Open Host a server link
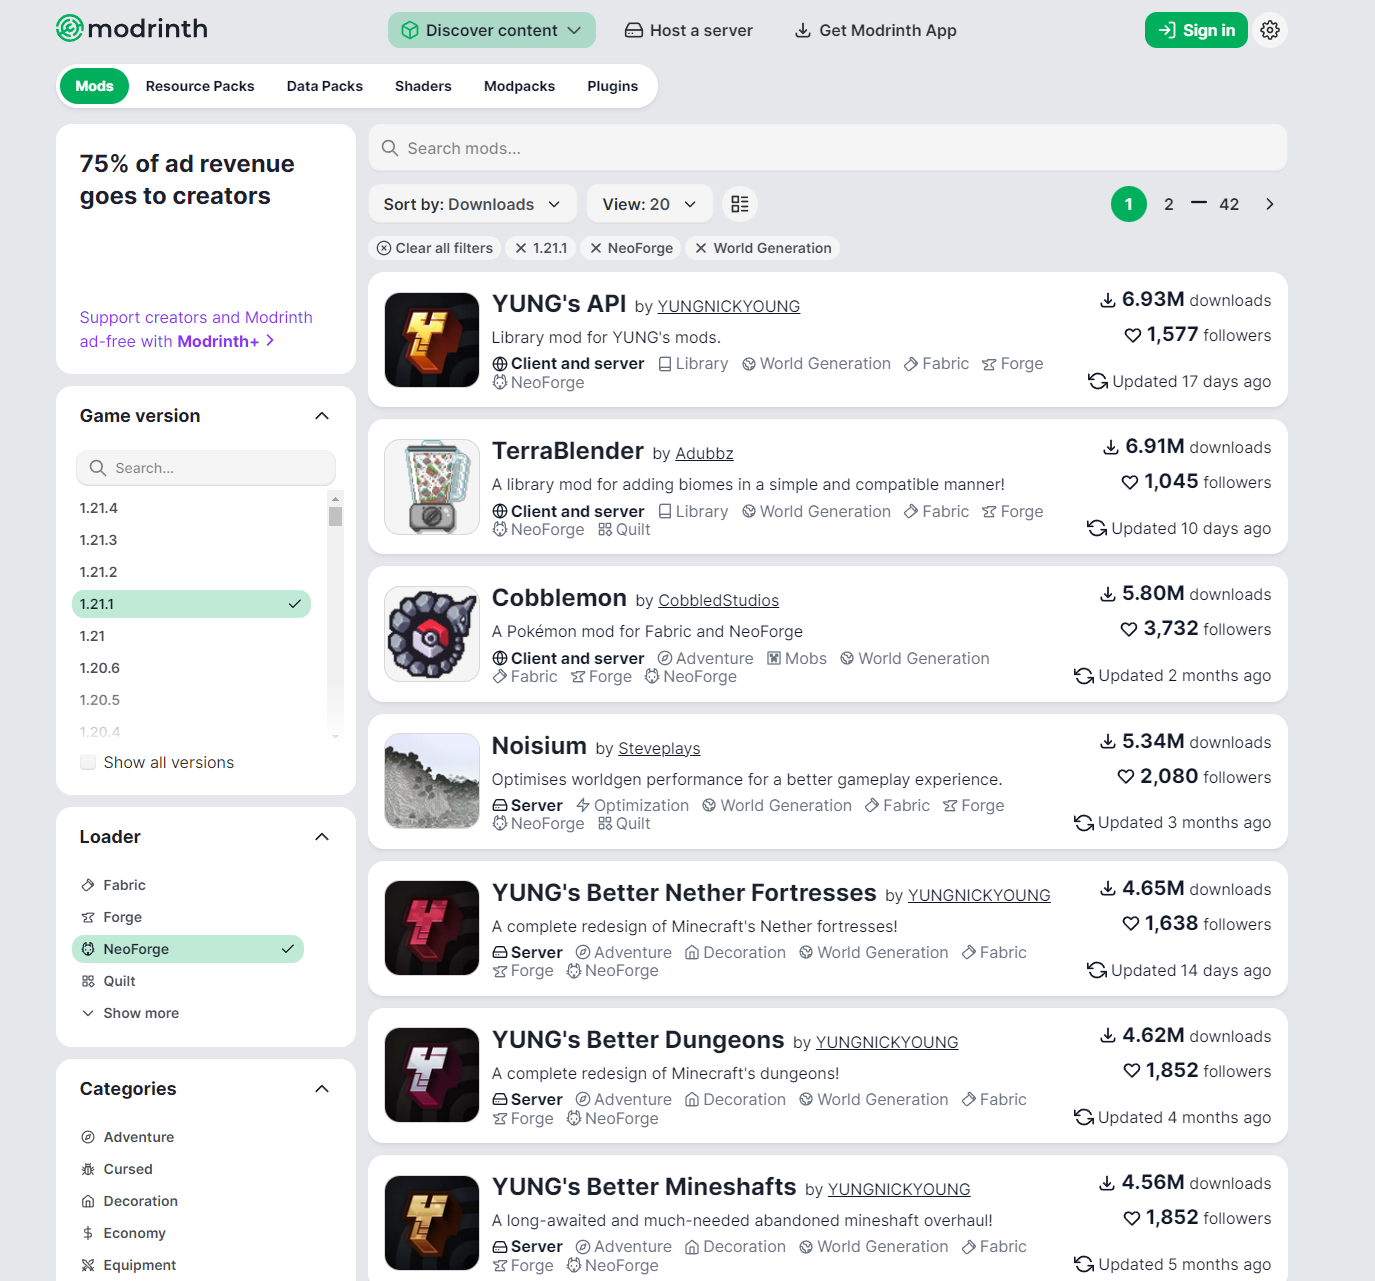 (x=689, y=30)
